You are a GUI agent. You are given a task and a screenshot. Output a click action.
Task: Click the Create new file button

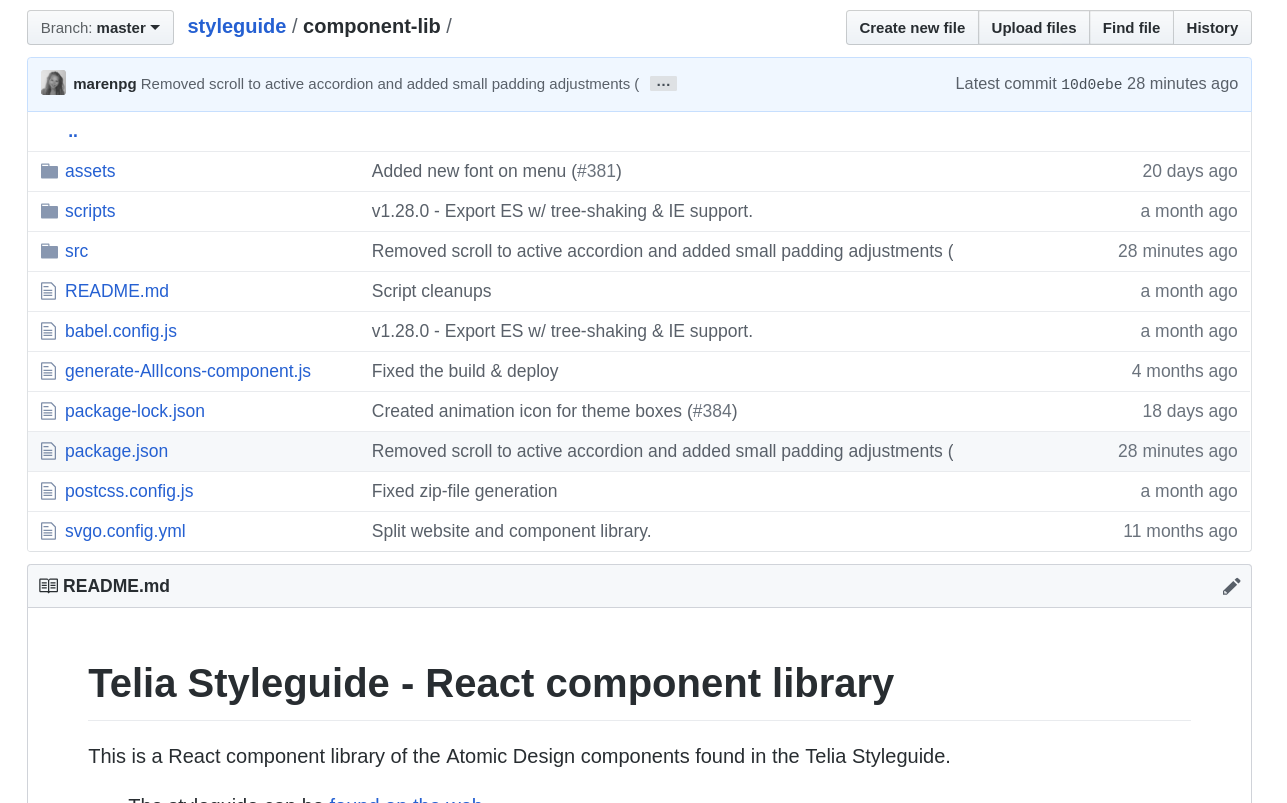point(912,28)
